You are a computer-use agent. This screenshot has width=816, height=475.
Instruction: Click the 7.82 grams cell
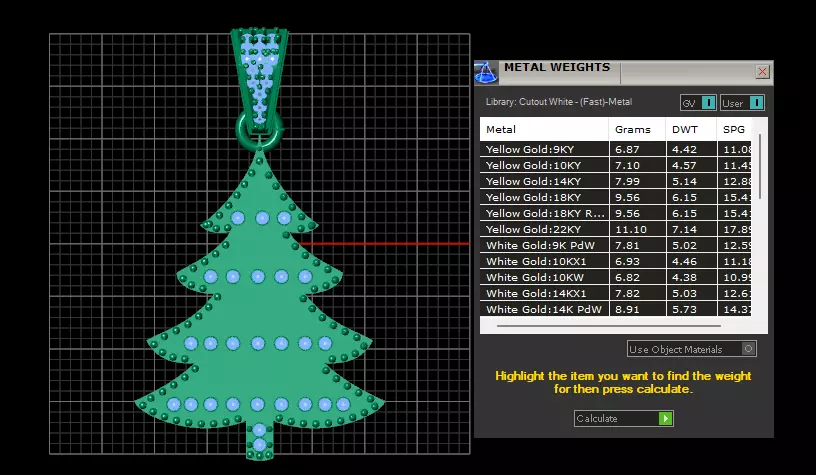coord(637,293)
